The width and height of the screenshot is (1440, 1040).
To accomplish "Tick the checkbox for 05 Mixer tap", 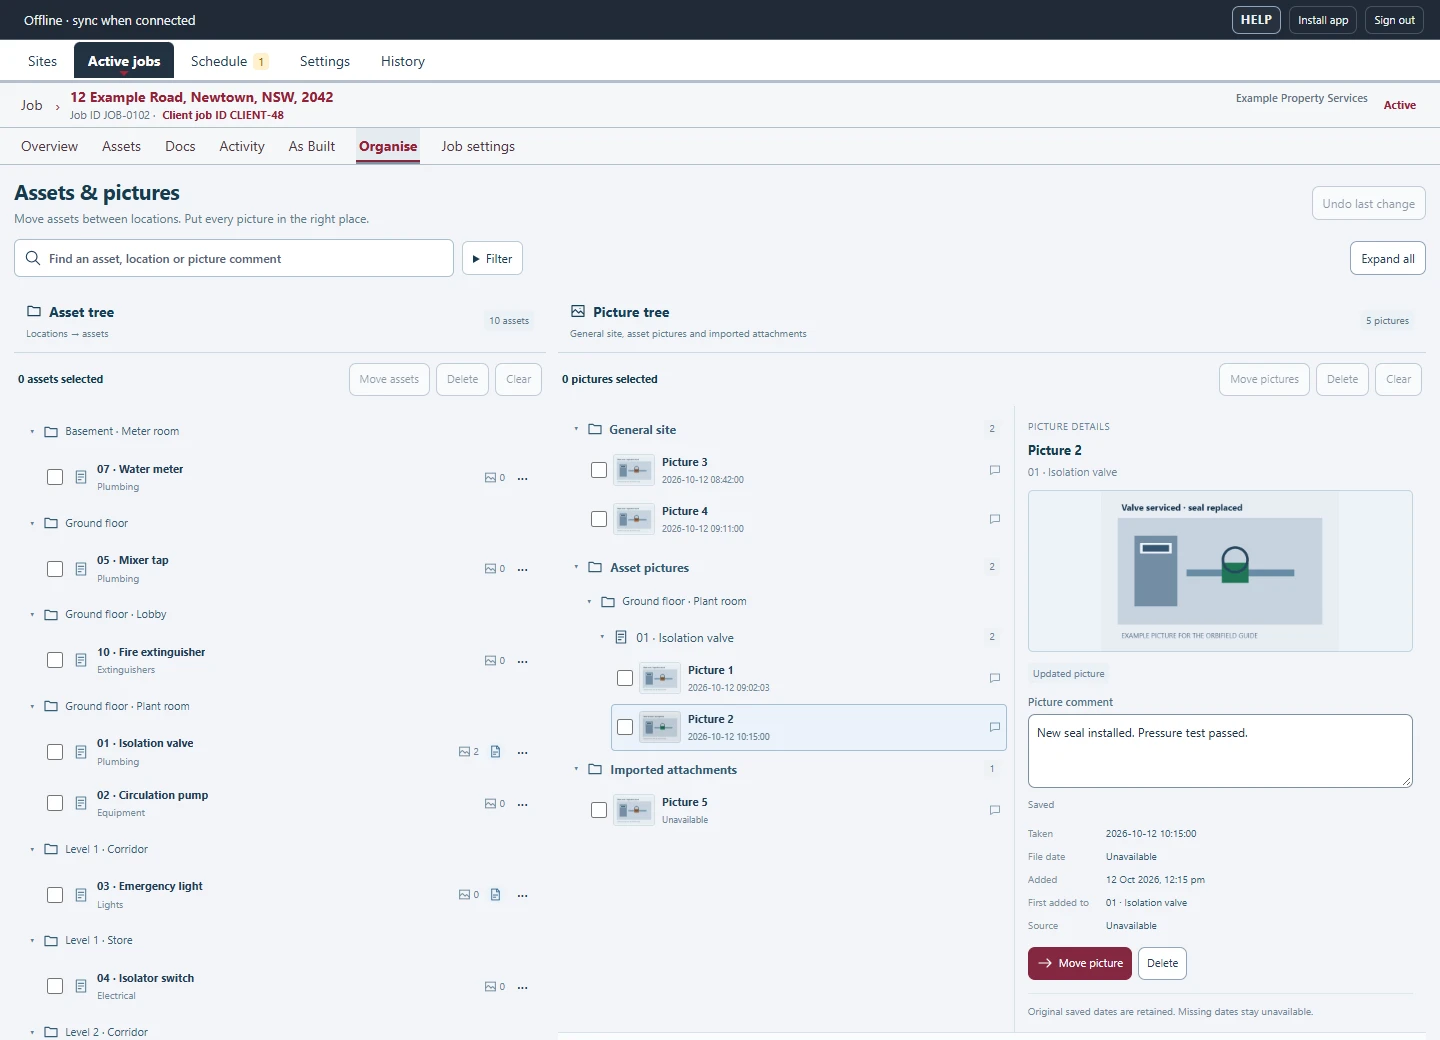I will 55,569.
